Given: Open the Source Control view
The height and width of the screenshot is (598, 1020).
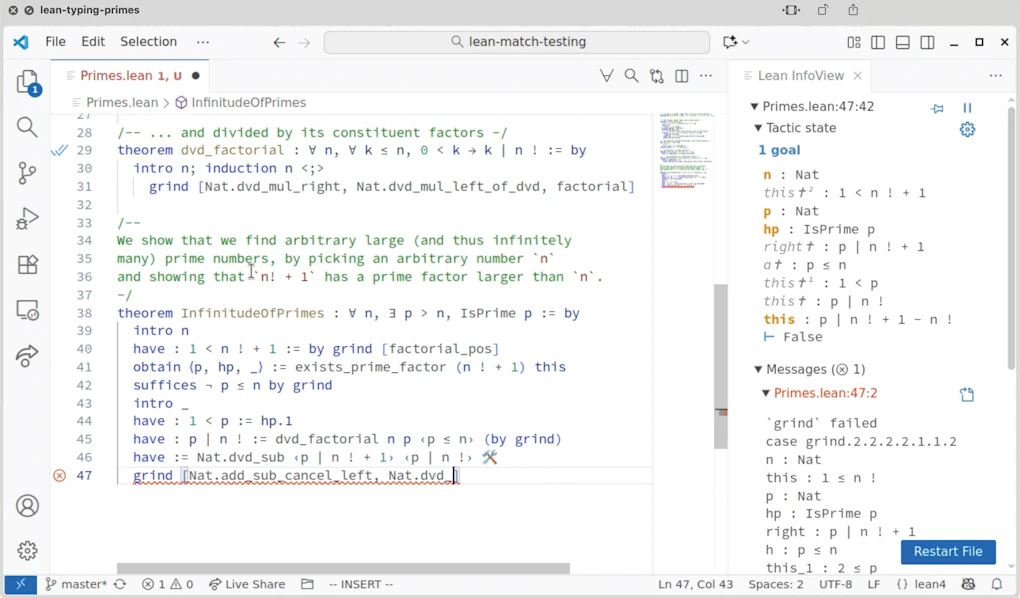Looking at the screenshot, I should pyautogui.click(x=27, y=173).
